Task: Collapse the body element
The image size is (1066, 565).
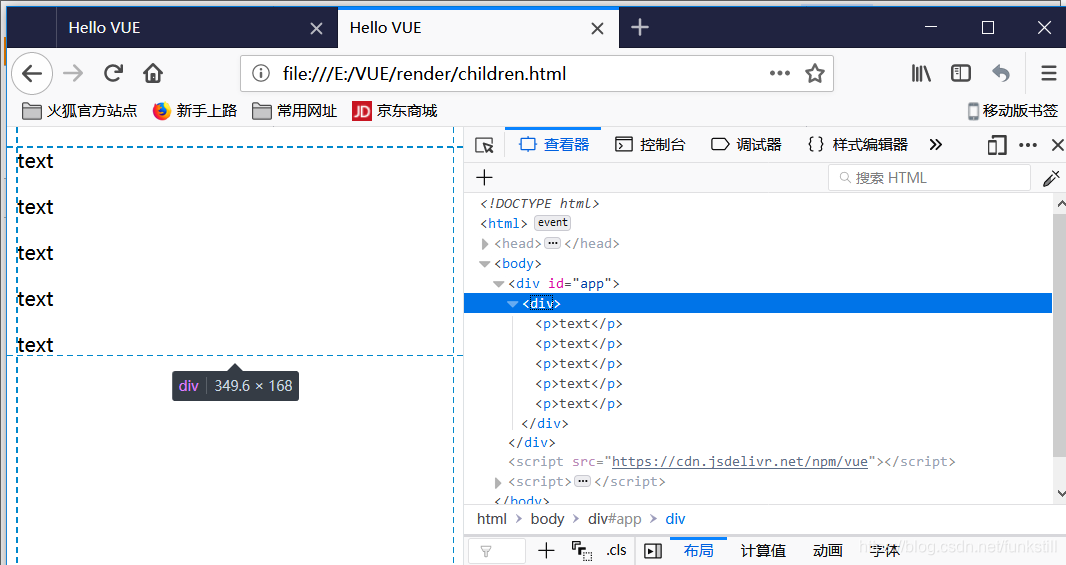Action: [485, 264]
